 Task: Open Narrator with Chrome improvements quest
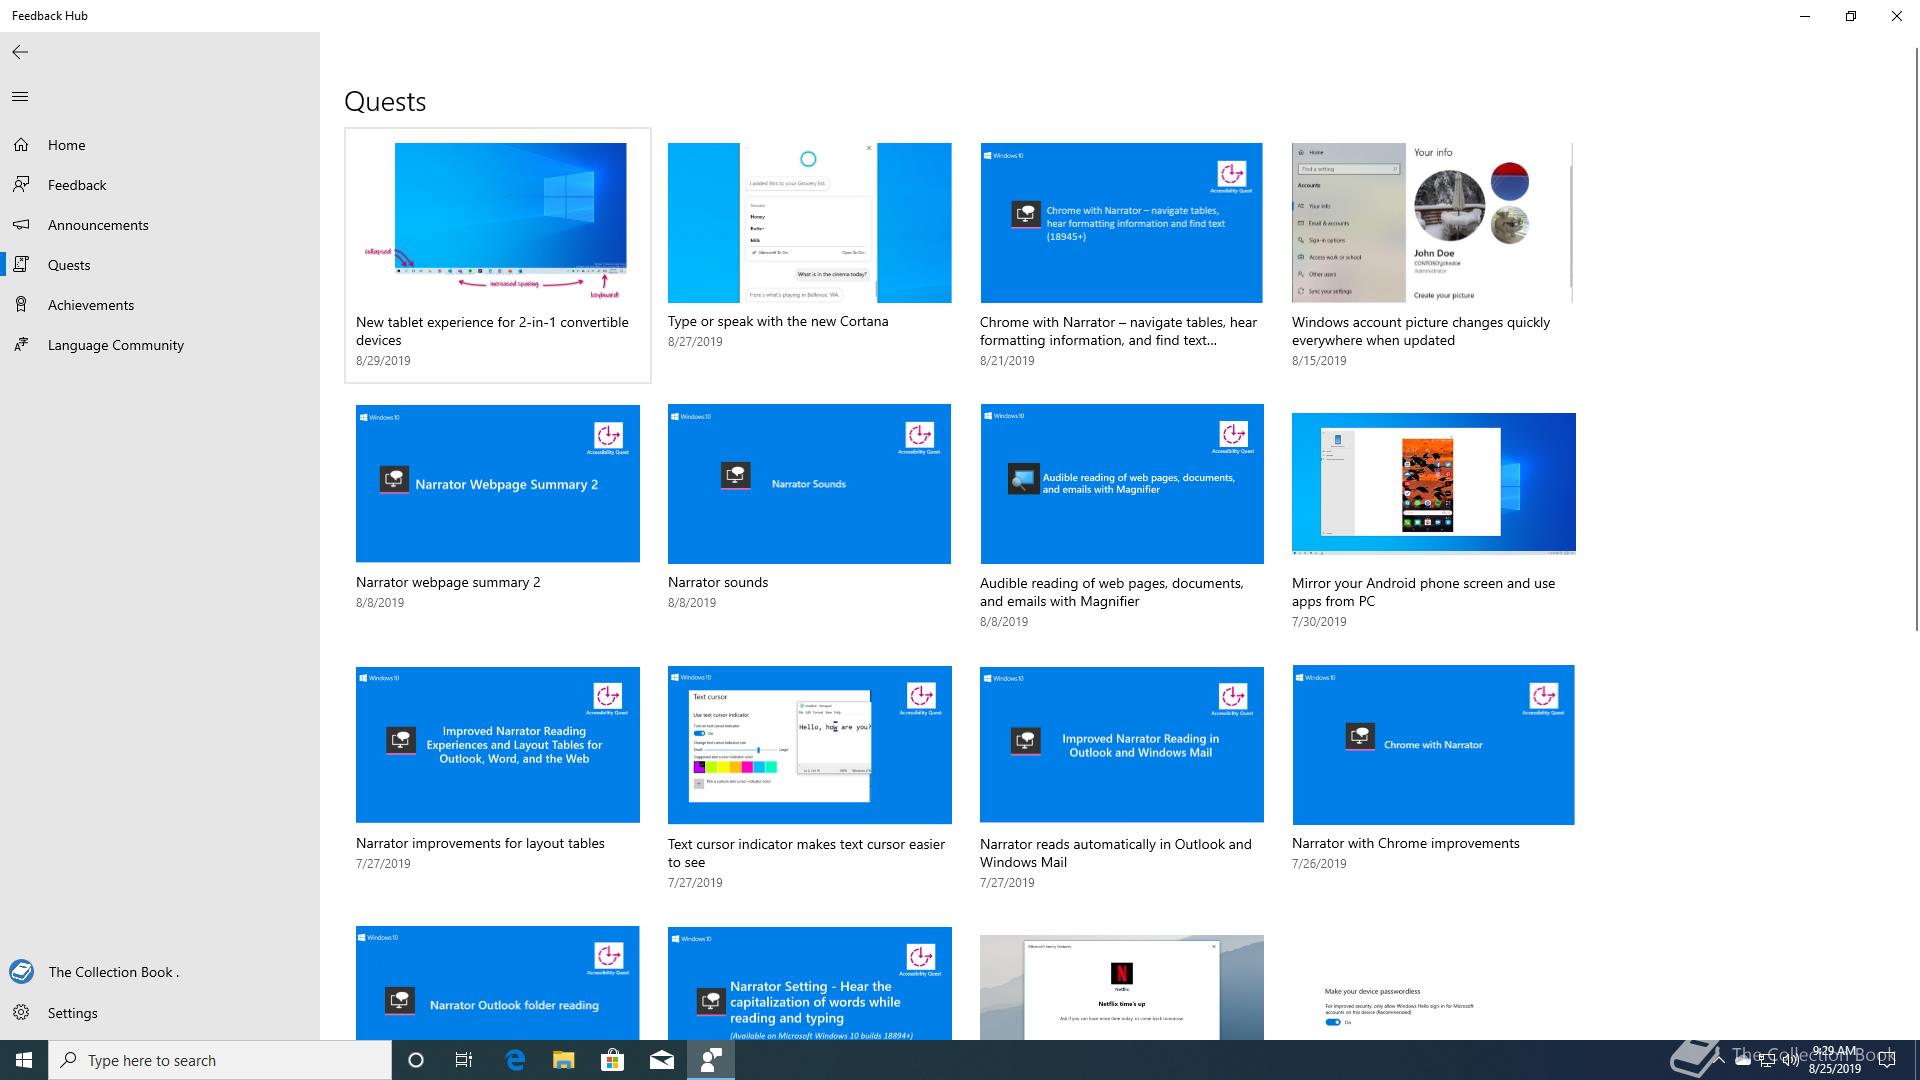tap(1433, 745)
